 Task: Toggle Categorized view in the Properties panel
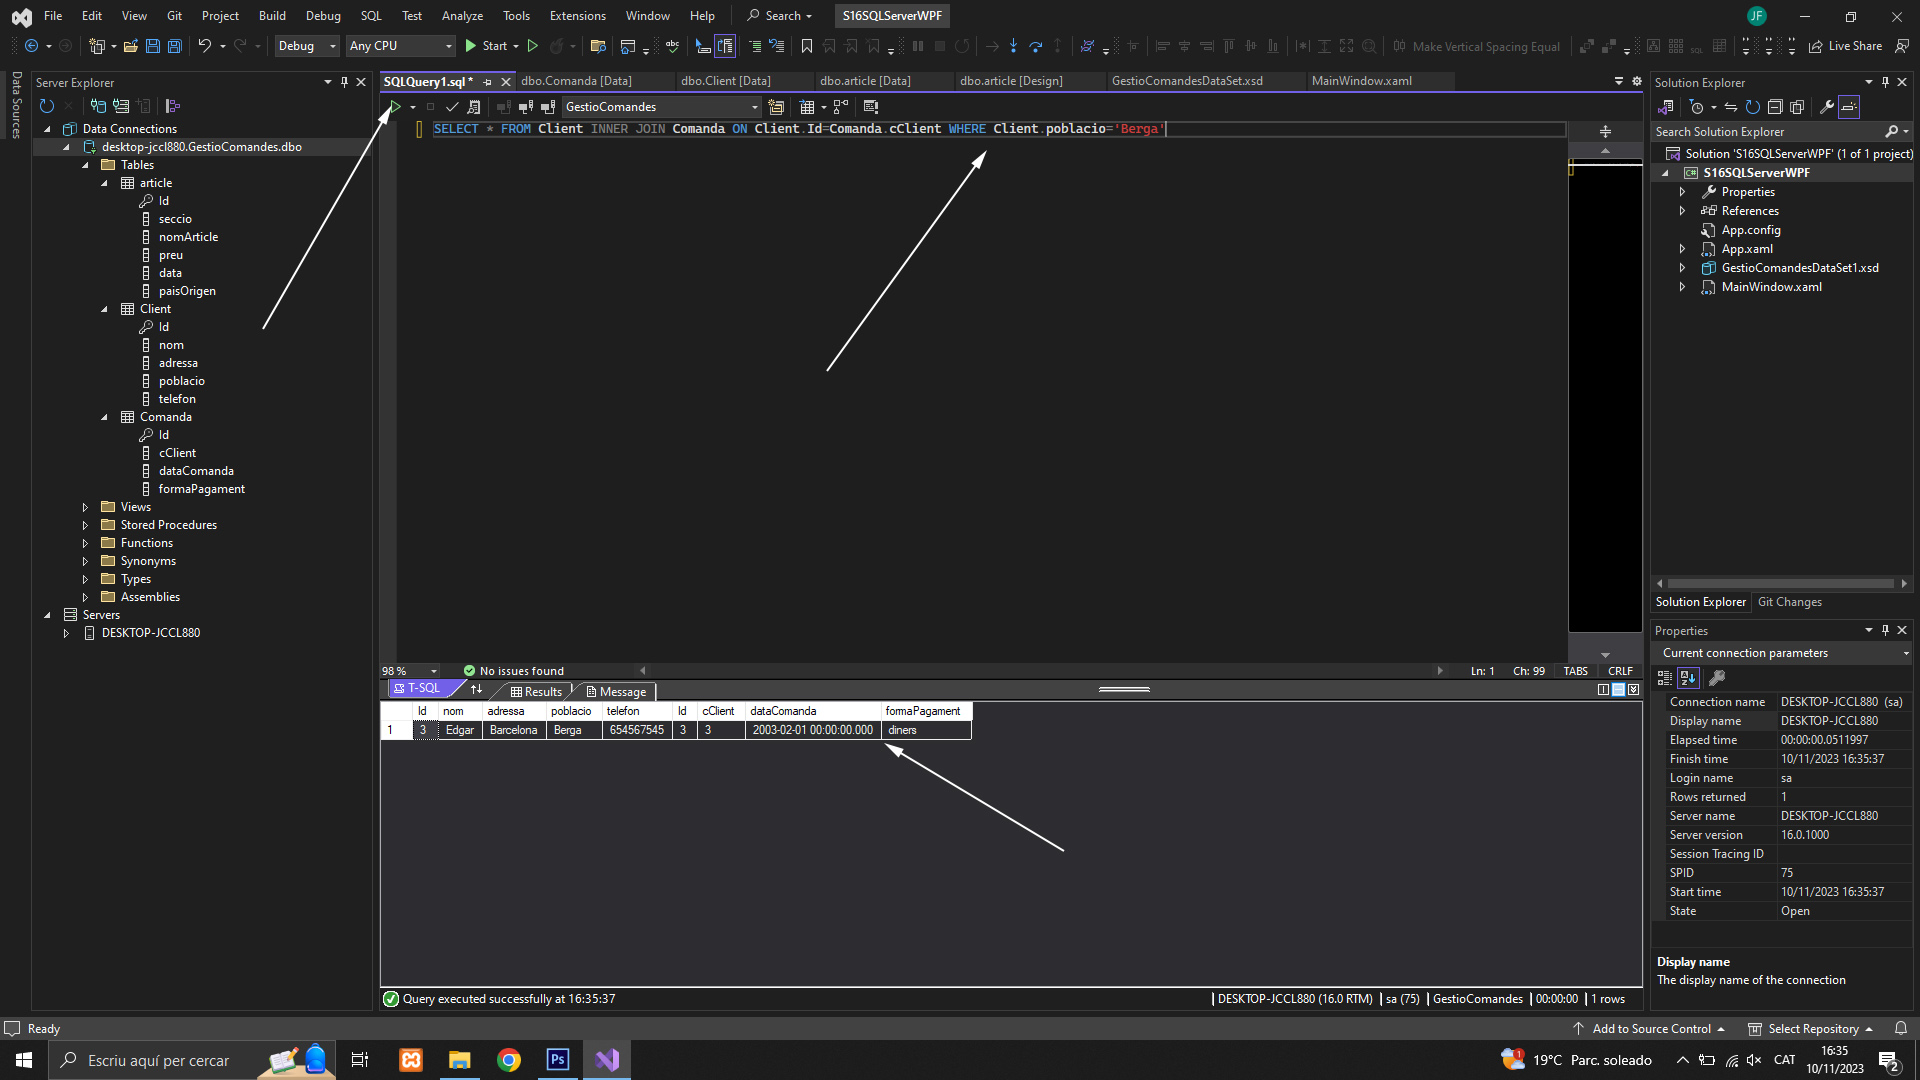pyautogui.click(x=1665, y=678)
